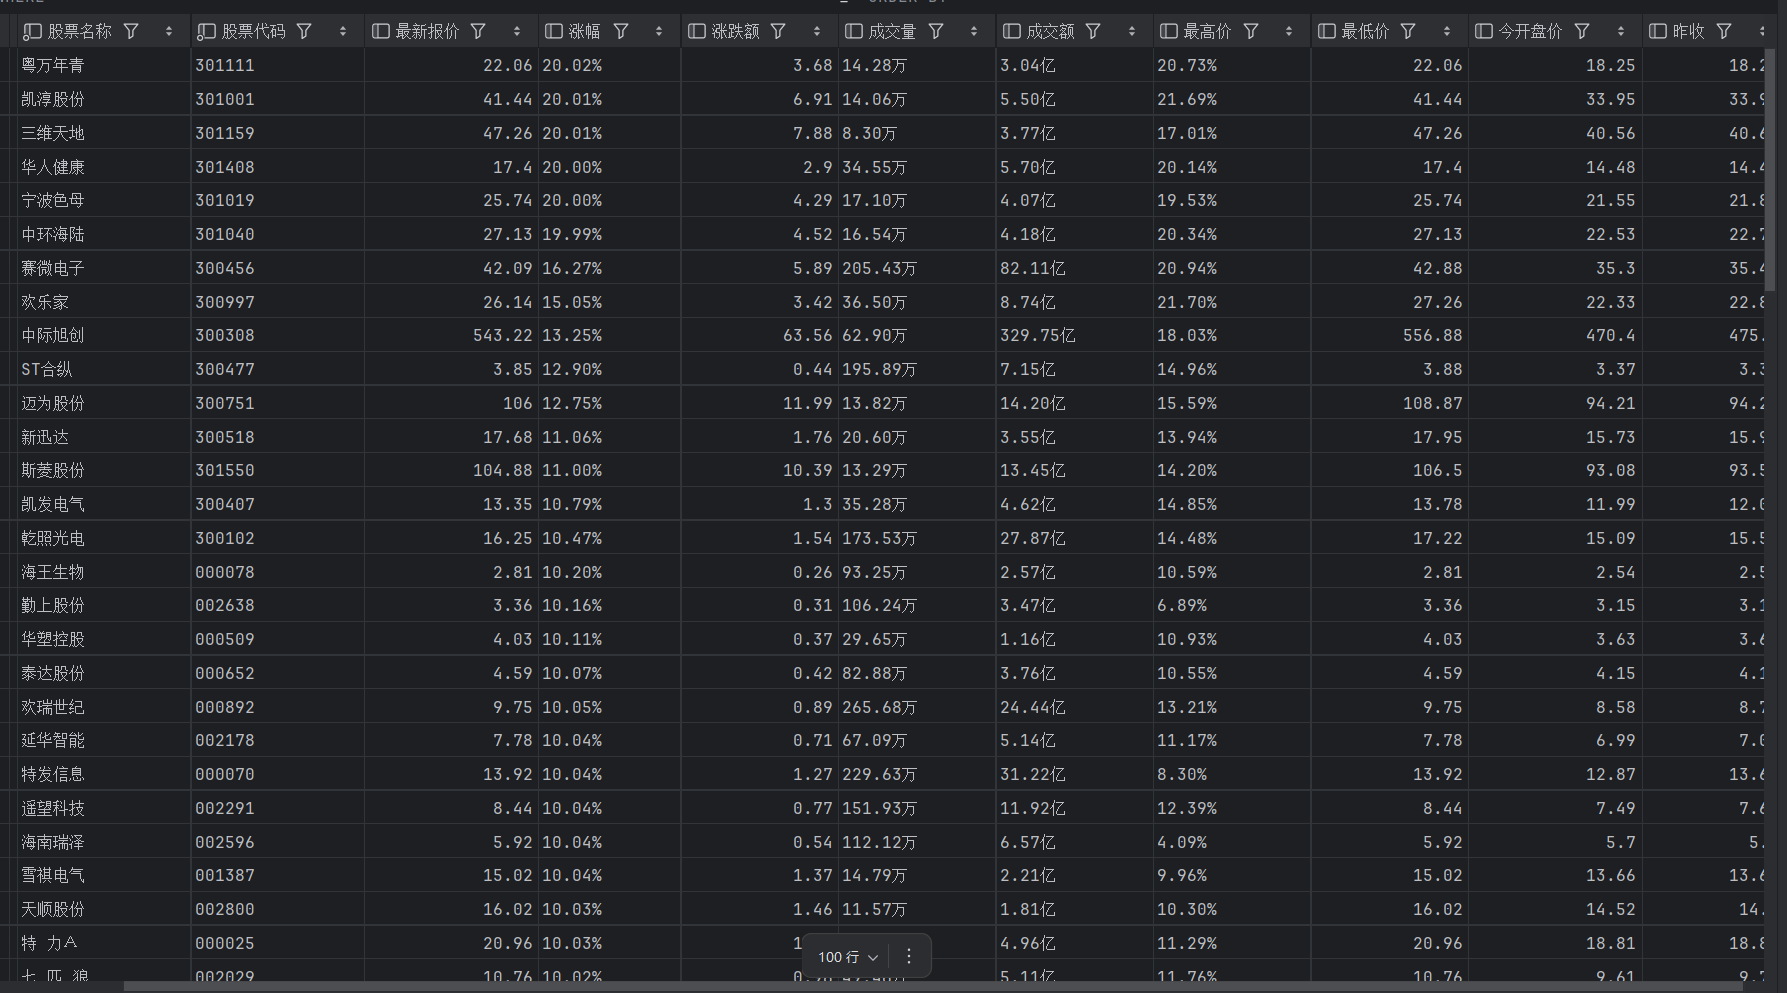Viewport: 1787px width, 993px height.
Task: Open the 100 行 row count dropdown
Action: (x=848, y=957)
